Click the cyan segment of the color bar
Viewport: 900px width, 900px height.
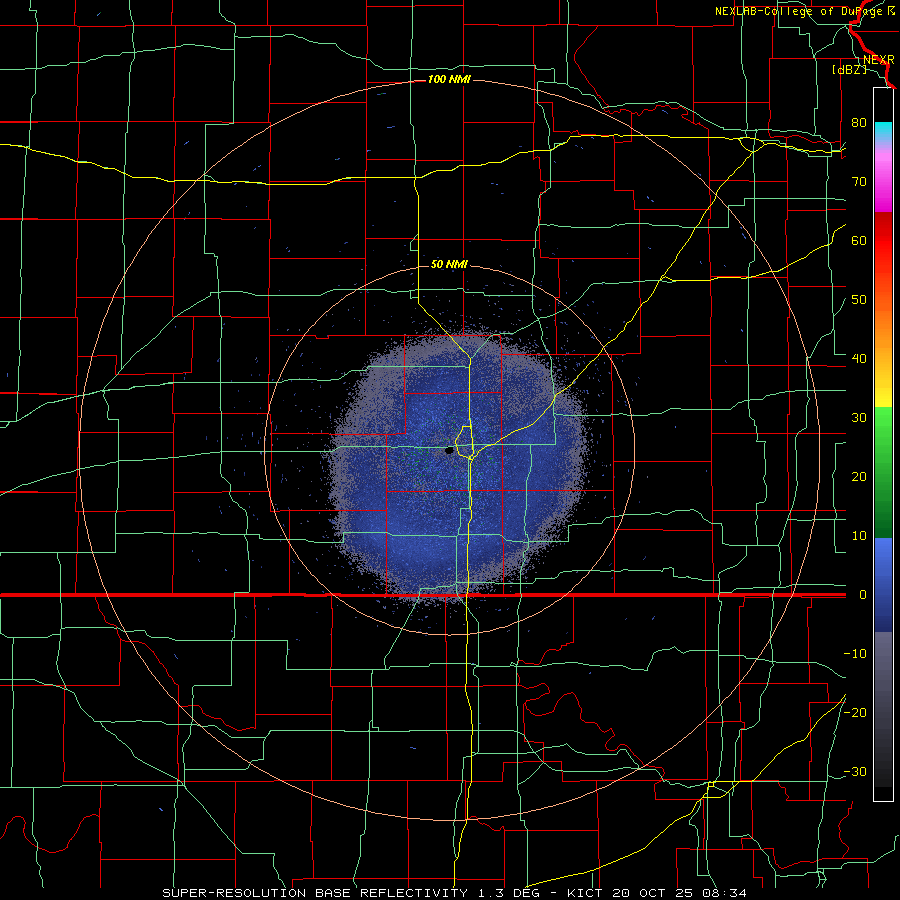pos(883,131)
